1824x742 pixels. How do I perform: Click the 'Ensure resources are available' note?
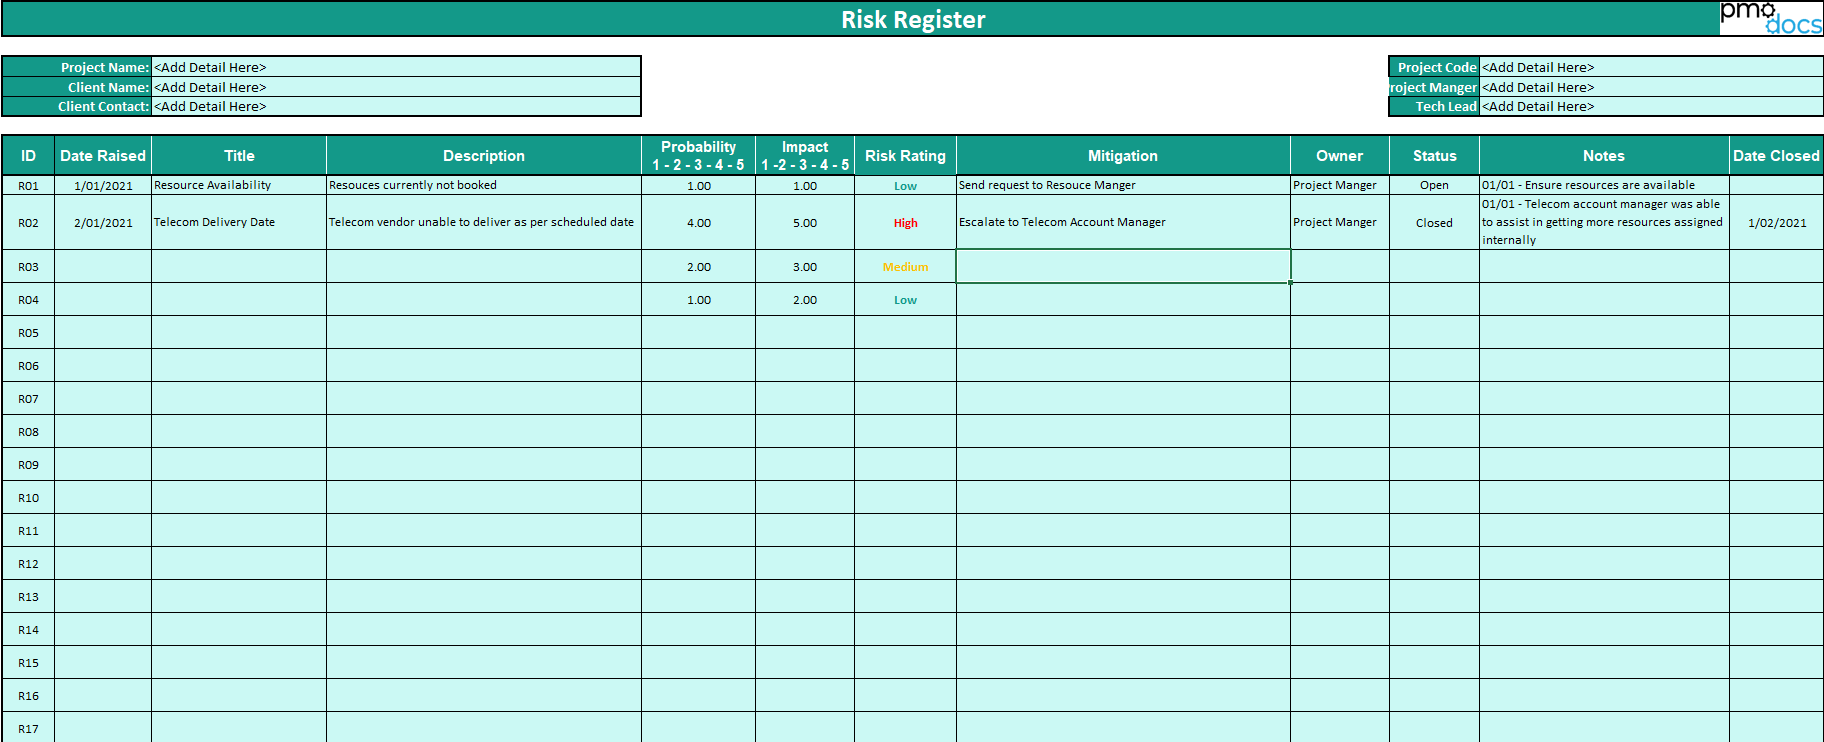coord(1604,185)
